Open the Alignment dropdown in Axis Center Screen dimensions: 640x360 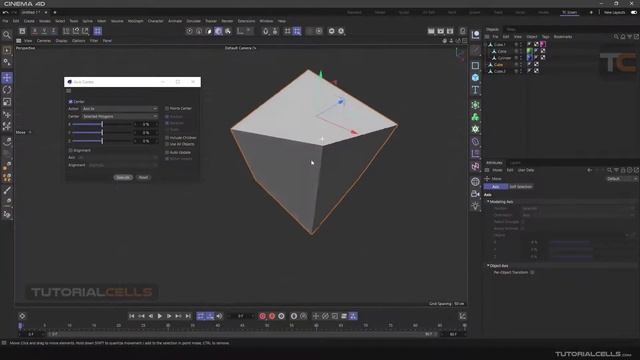point(122,165)
